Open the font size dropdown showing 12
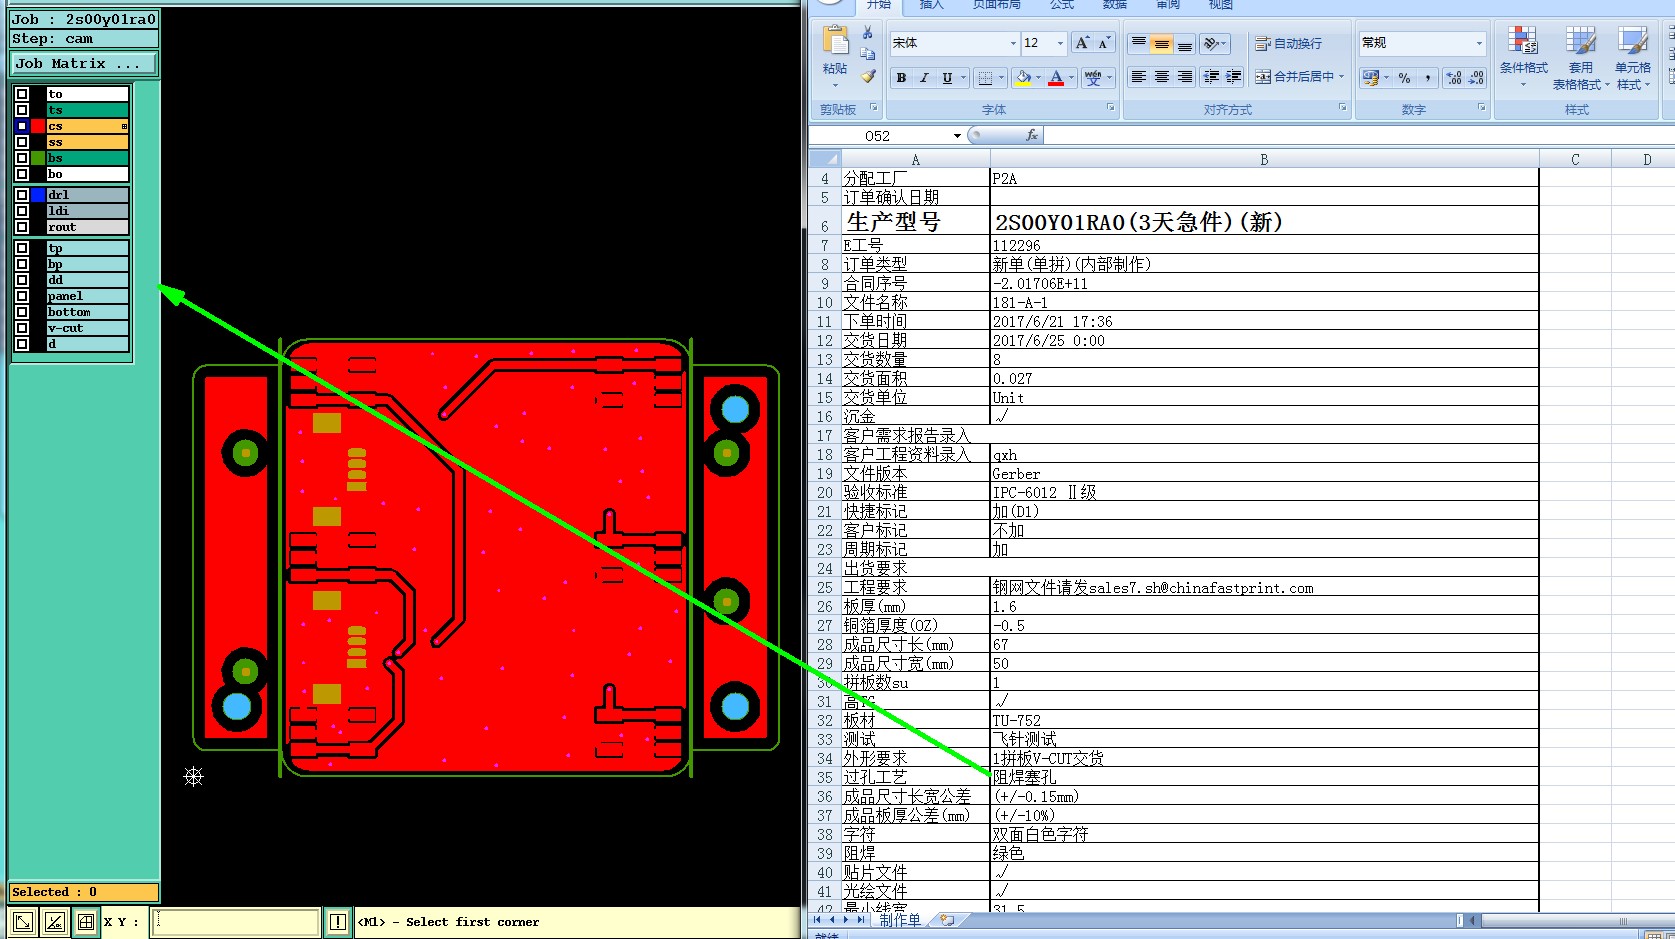This screenshot has width=1675, height=939. click(x=1061, y=43)
